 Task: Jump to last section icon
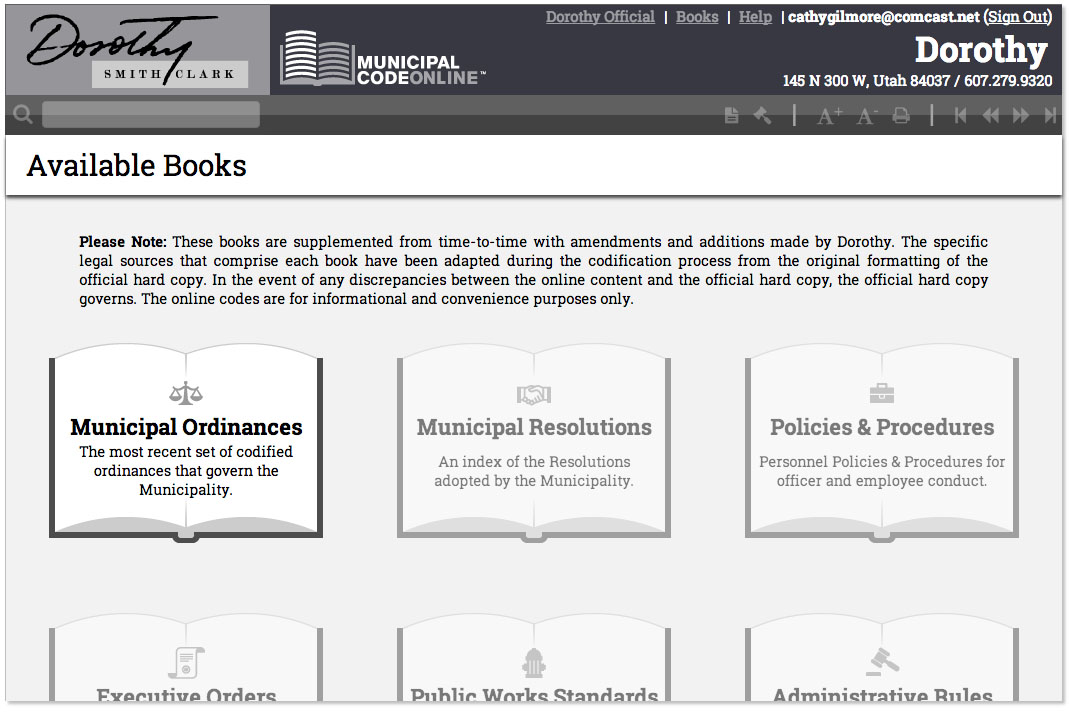click(1050, 115)
